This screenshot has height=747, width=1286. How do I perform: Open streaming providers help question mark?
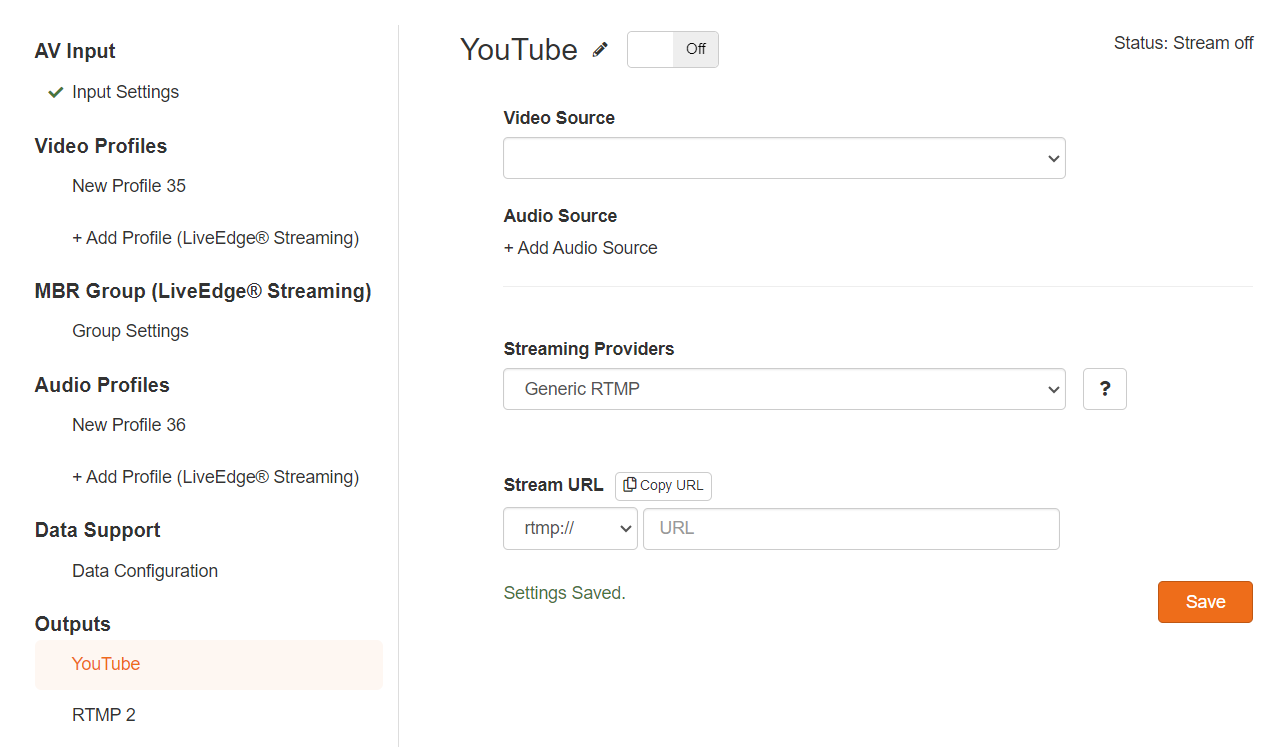pos(1105,389)
